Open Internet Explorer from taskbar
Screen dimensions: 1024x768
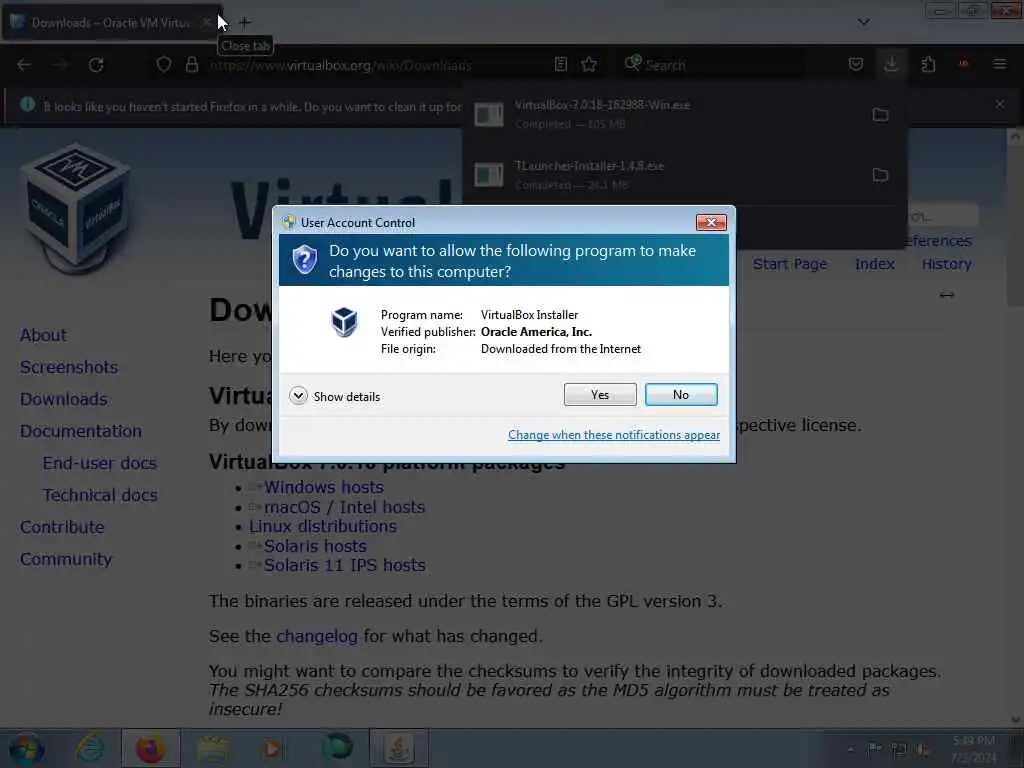pyautogui.click(x=89, y=748)
